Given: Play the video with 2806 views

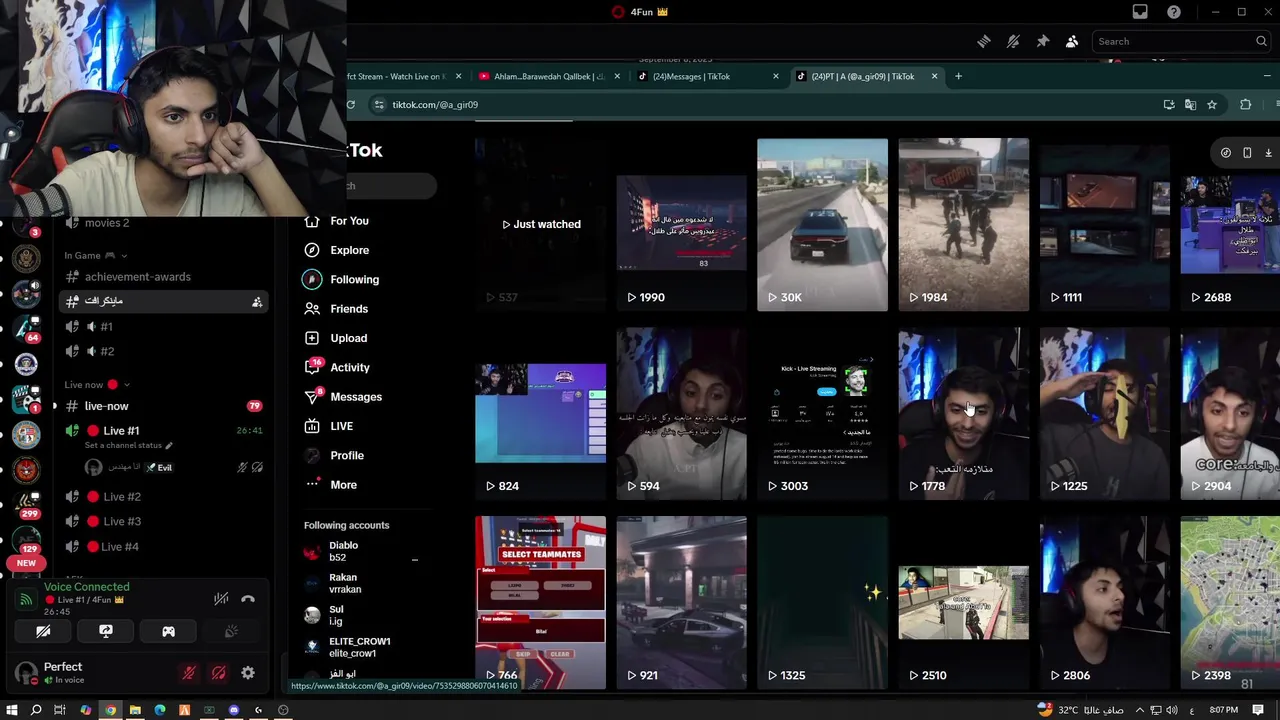Looking at the screenshot, I should [x=1104, y=602].
